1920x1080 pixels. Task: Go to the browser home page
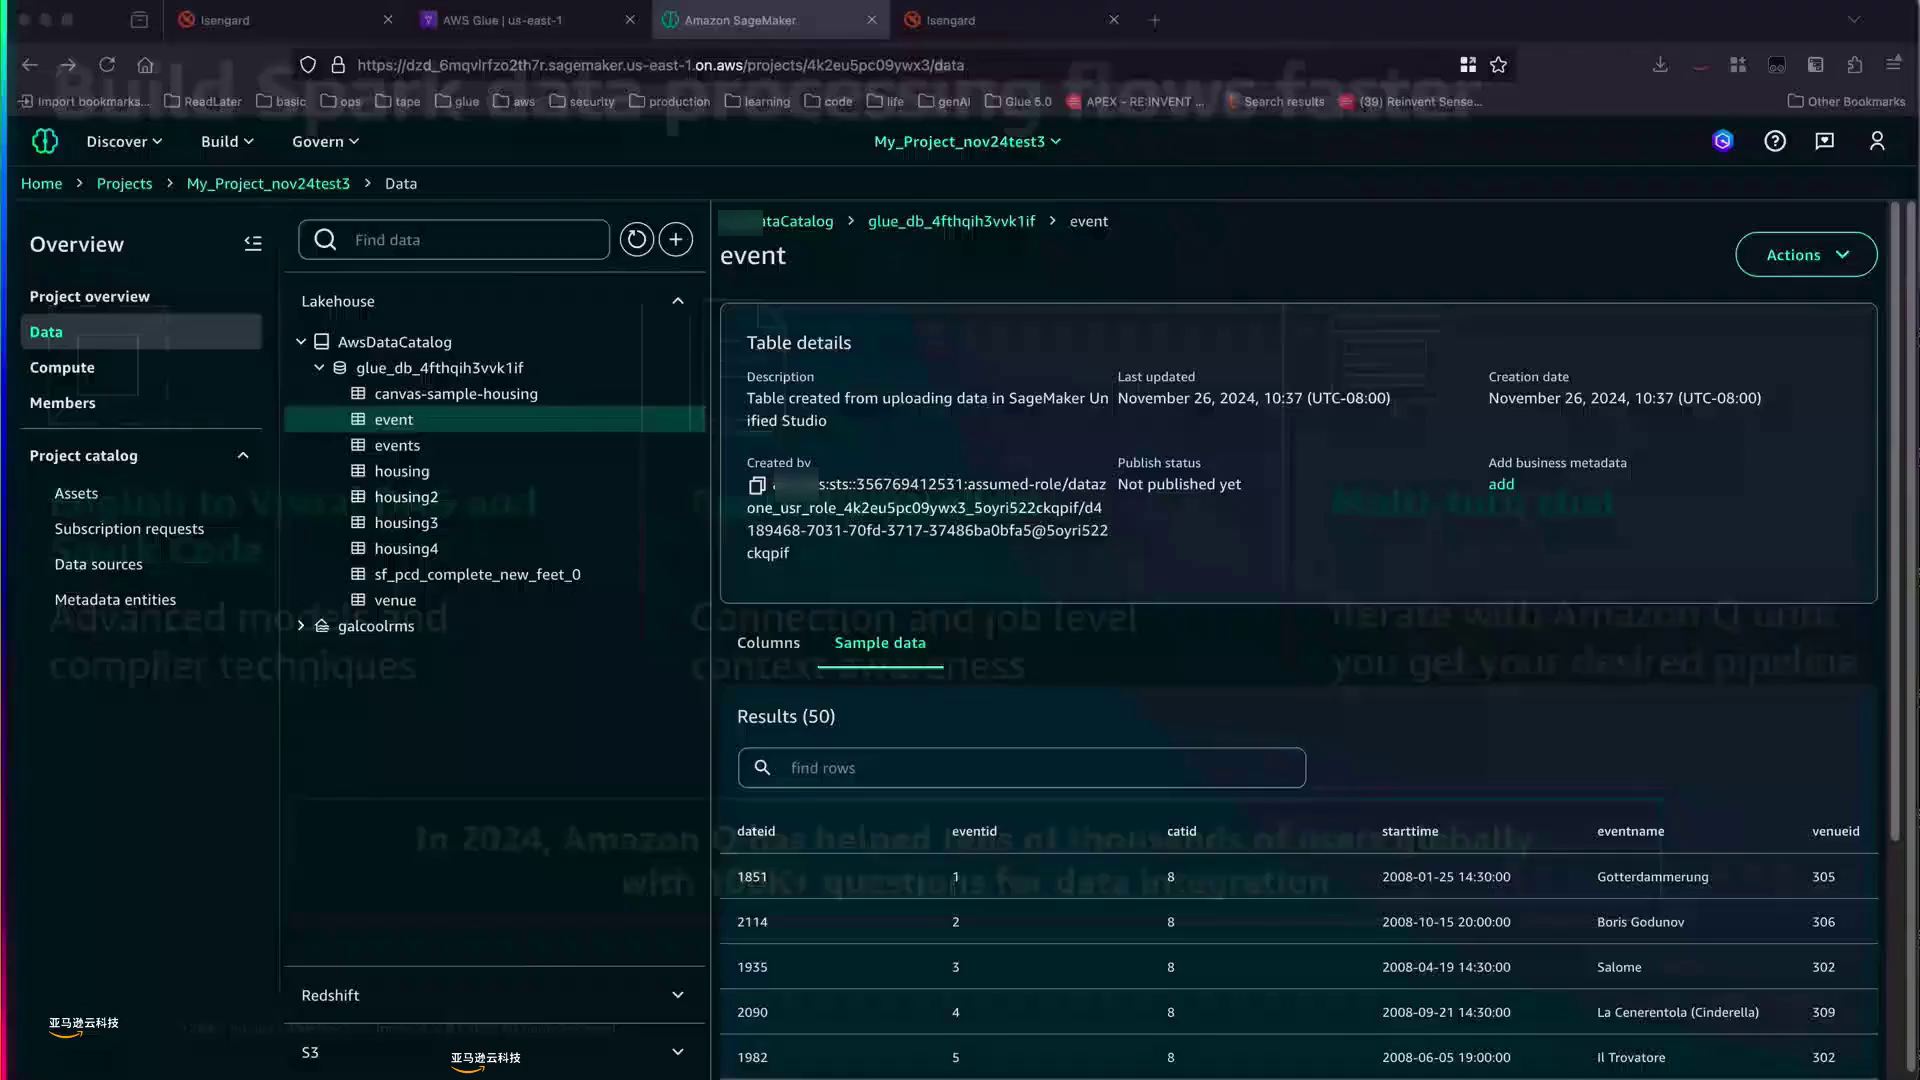click(145, 64)
